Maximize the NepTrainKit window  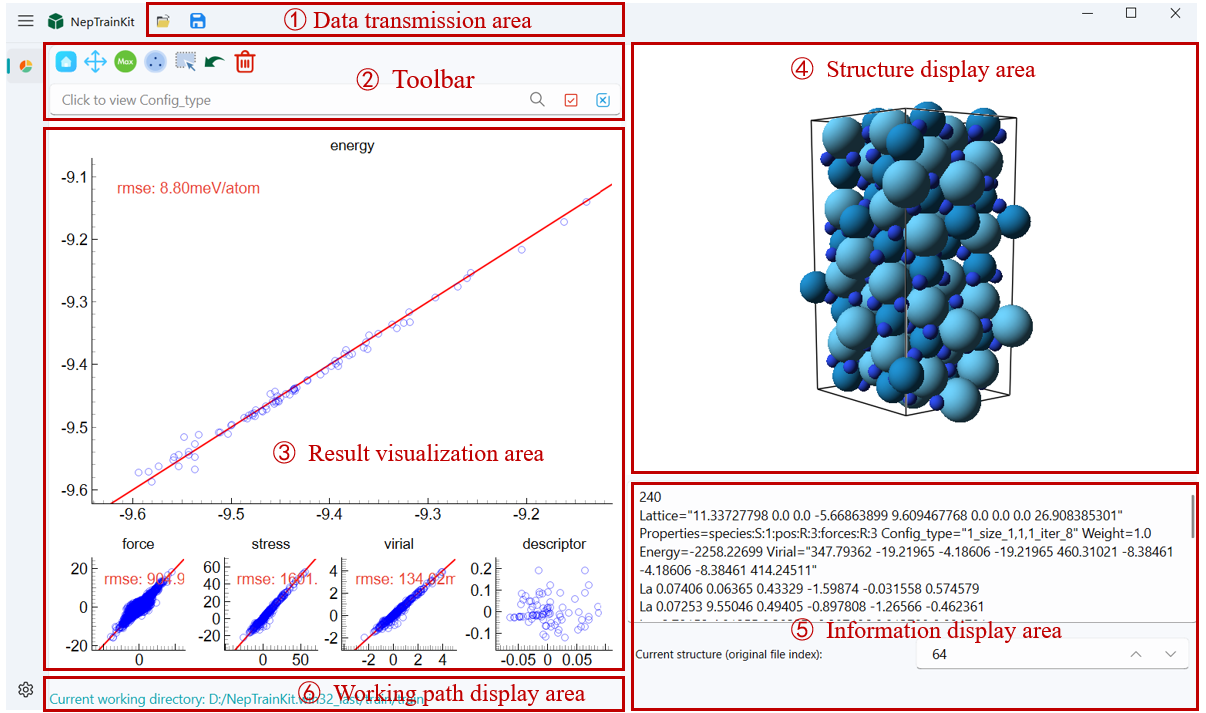tap(1131, 13)
